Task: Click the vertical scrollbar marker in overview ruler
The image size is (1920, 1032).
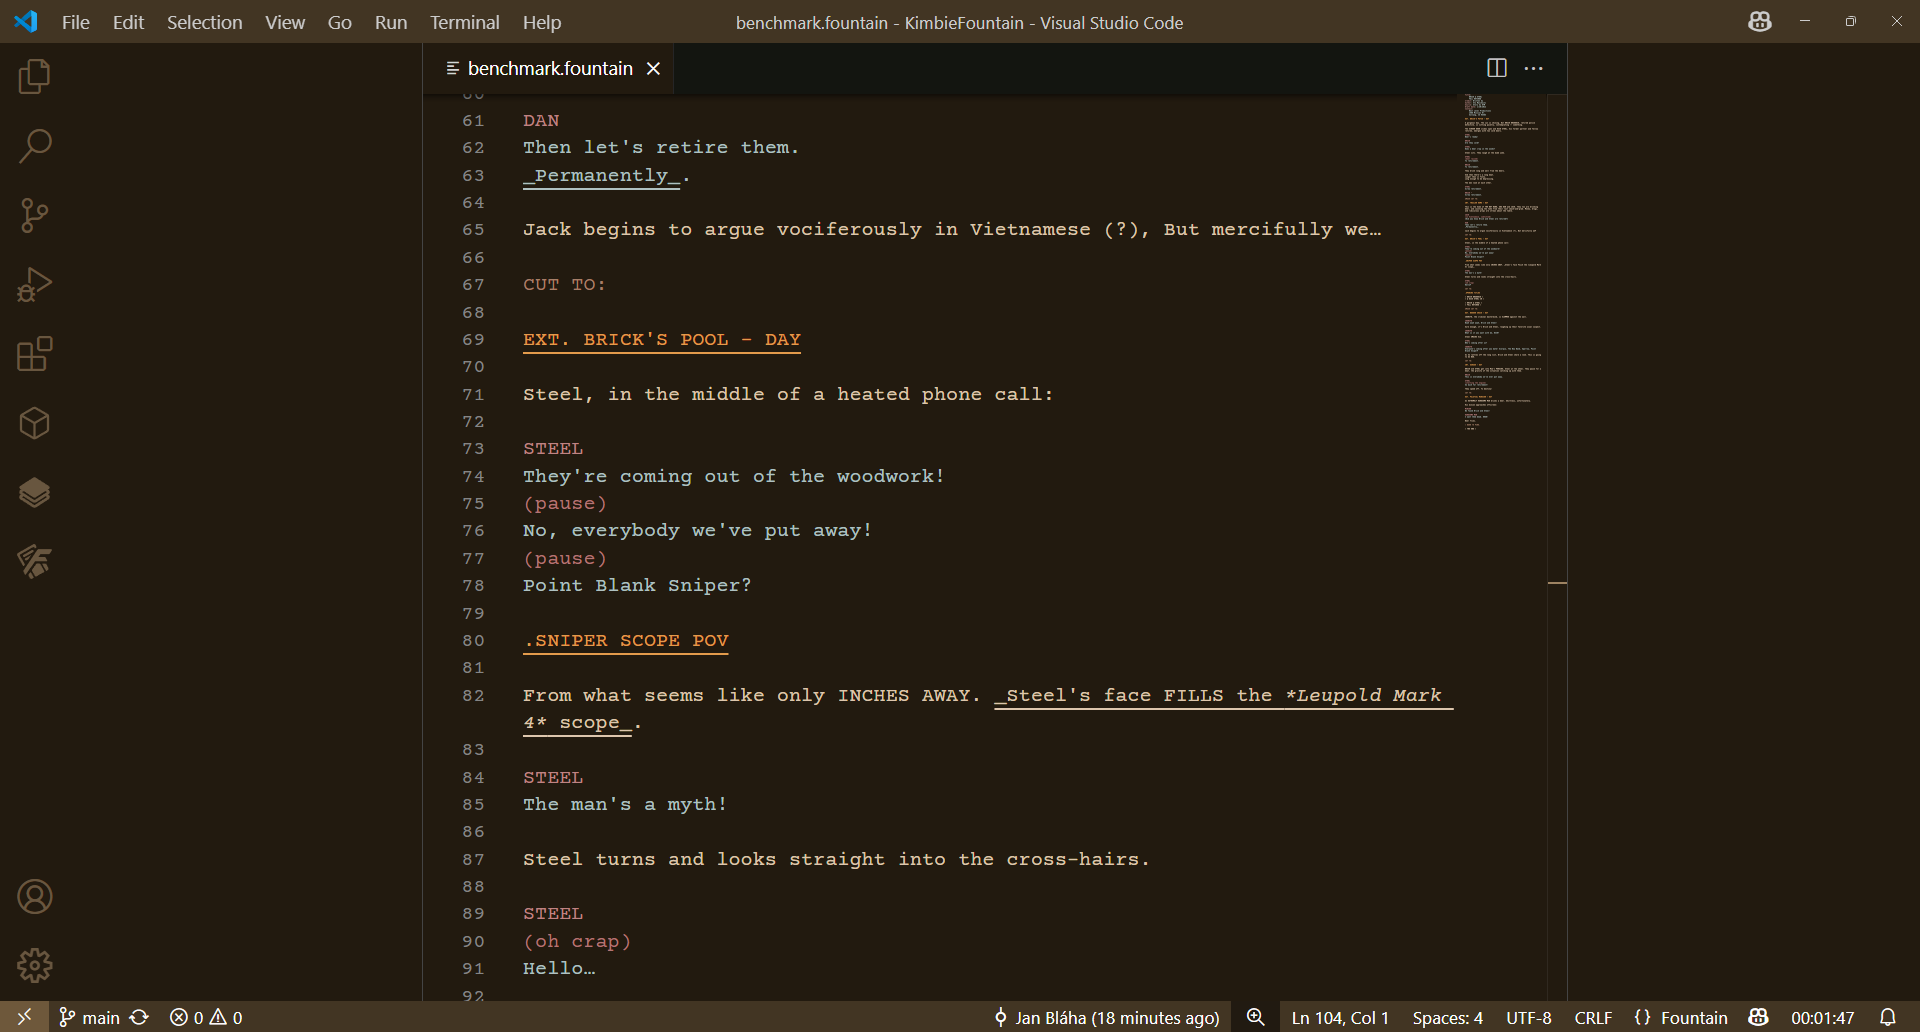Action: (x=1557, y=582)
